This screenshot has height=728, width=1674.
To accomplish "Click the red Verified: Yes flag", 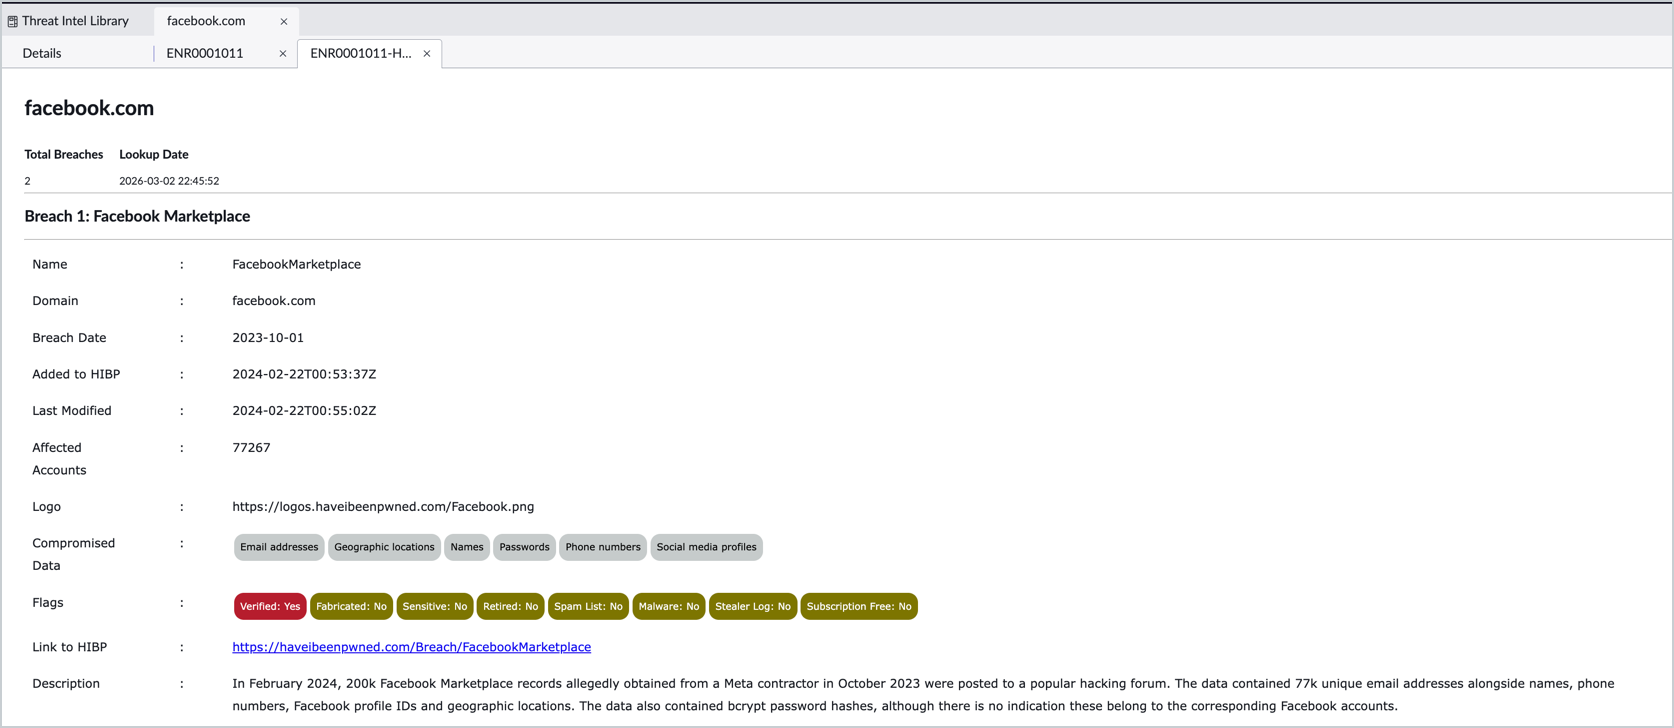I will 270,606.
